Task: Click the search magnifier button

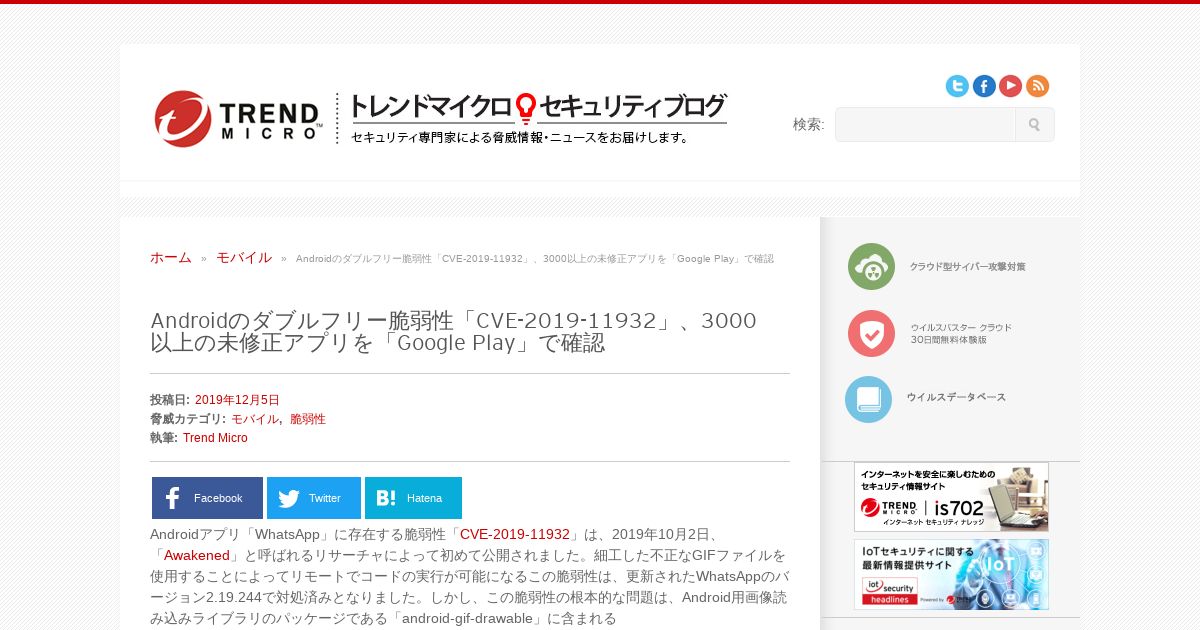Action: (x=1034, y=125)
